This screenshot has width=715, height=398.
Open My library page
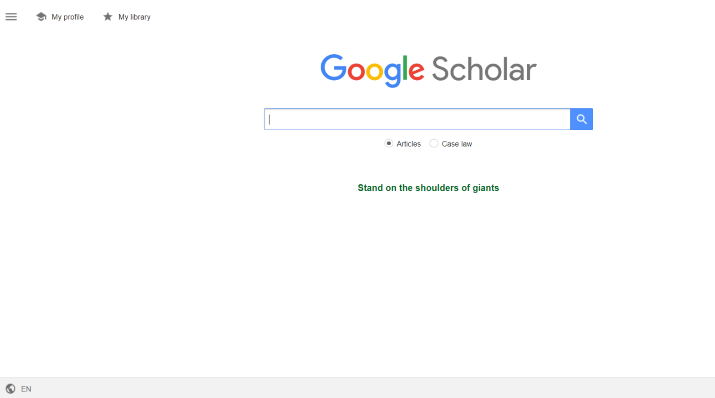(x=134, y=17)
